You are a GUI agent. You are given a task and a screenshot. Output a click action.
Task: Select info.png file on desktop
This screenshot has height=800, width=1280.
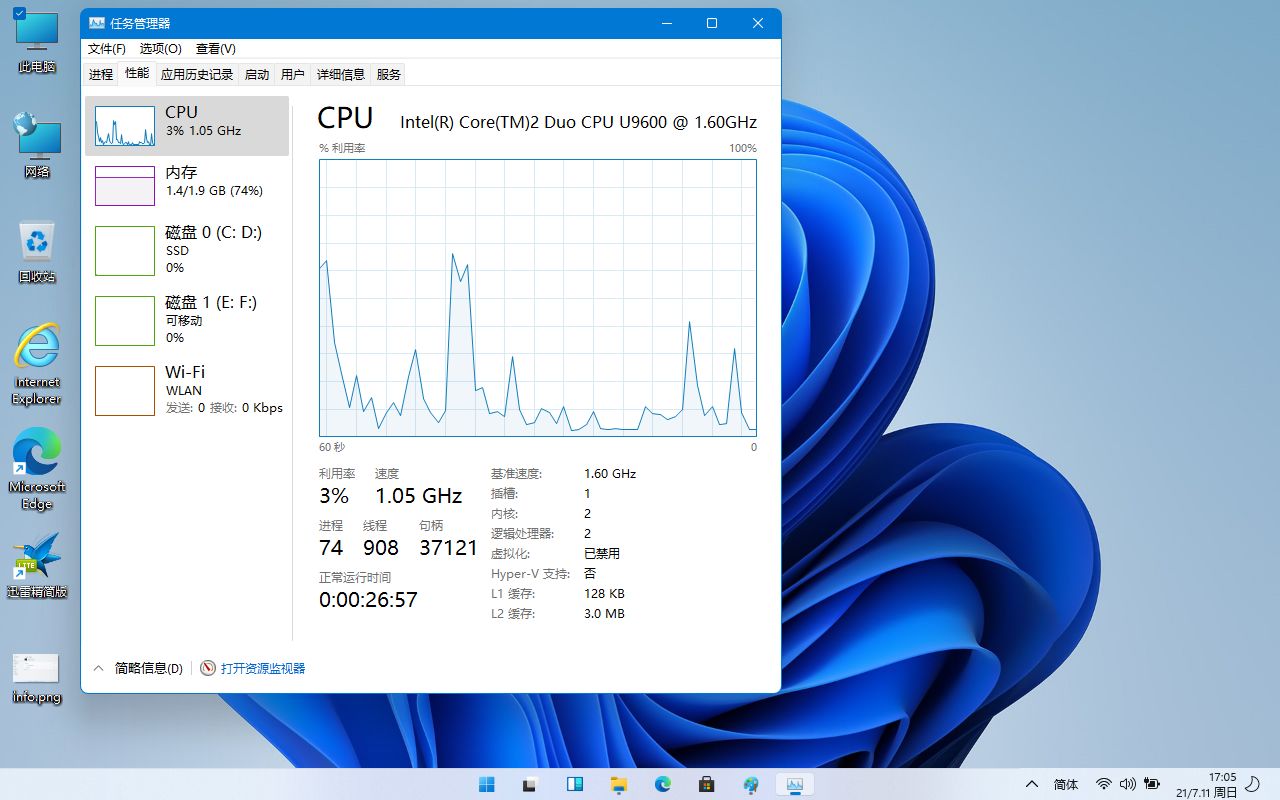click(37, 679)
